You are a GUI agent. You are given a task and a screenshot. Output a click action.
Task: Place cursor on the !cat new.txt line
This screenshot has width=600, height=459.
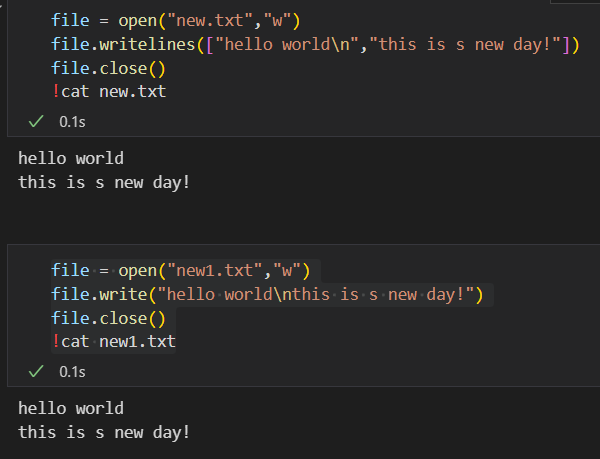[109, 93]
